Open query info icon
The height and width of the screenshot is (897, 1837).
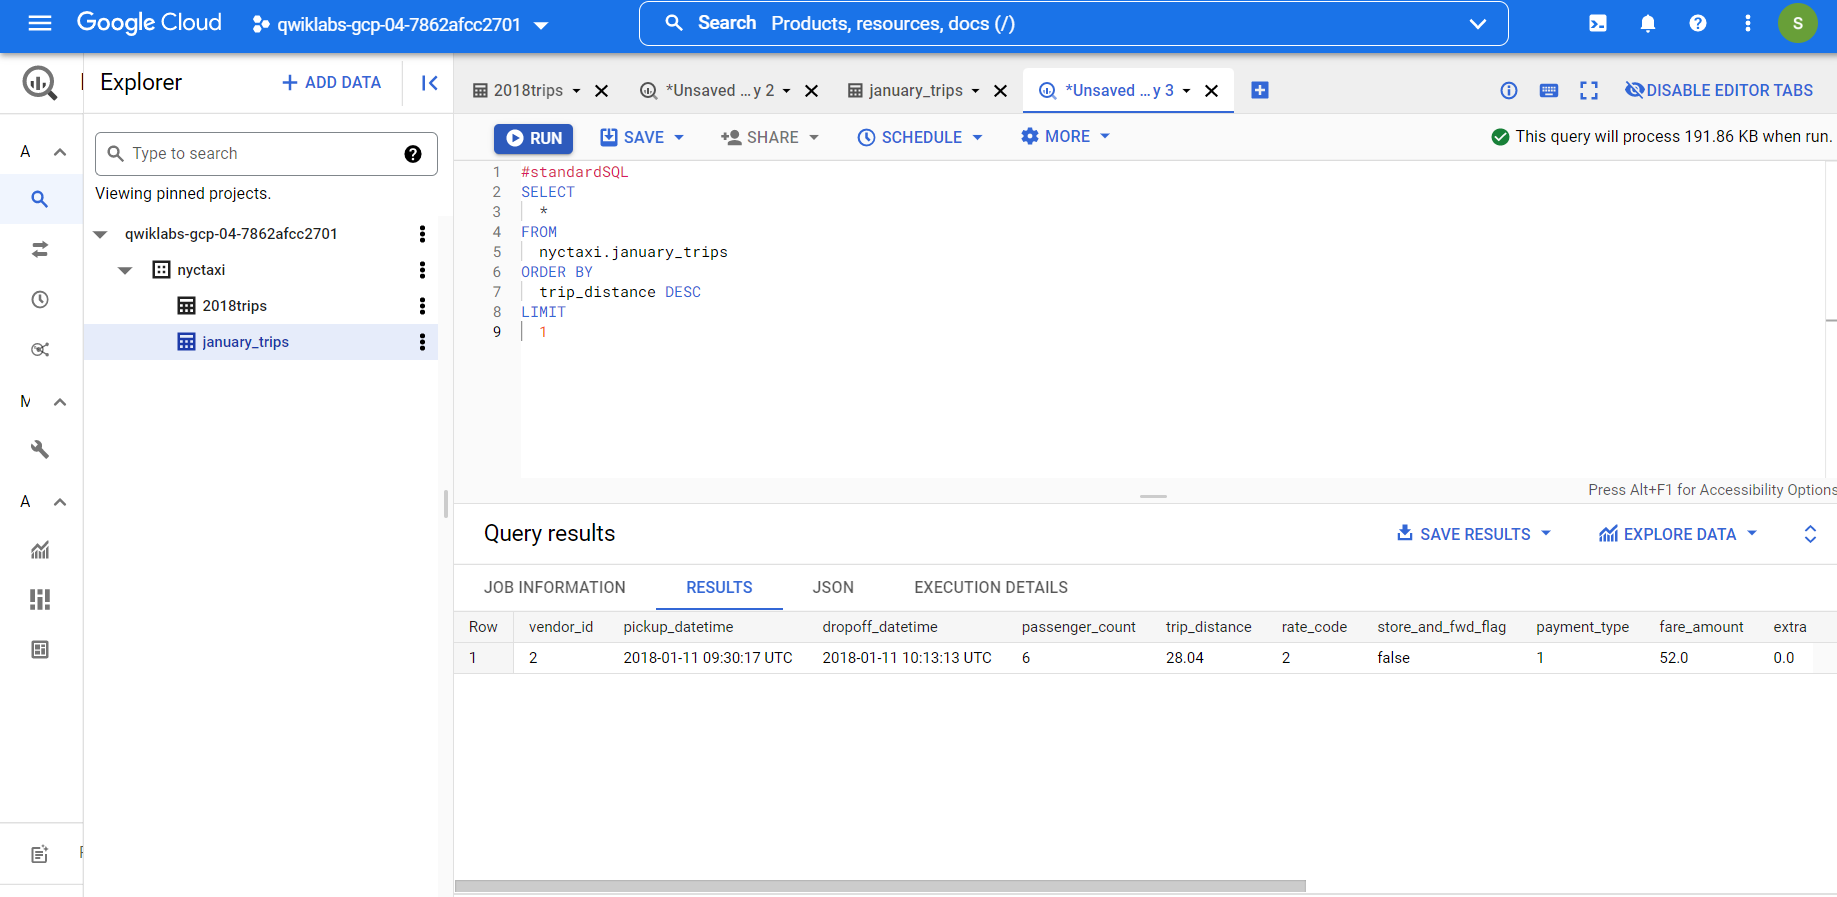pos(1509,91)
